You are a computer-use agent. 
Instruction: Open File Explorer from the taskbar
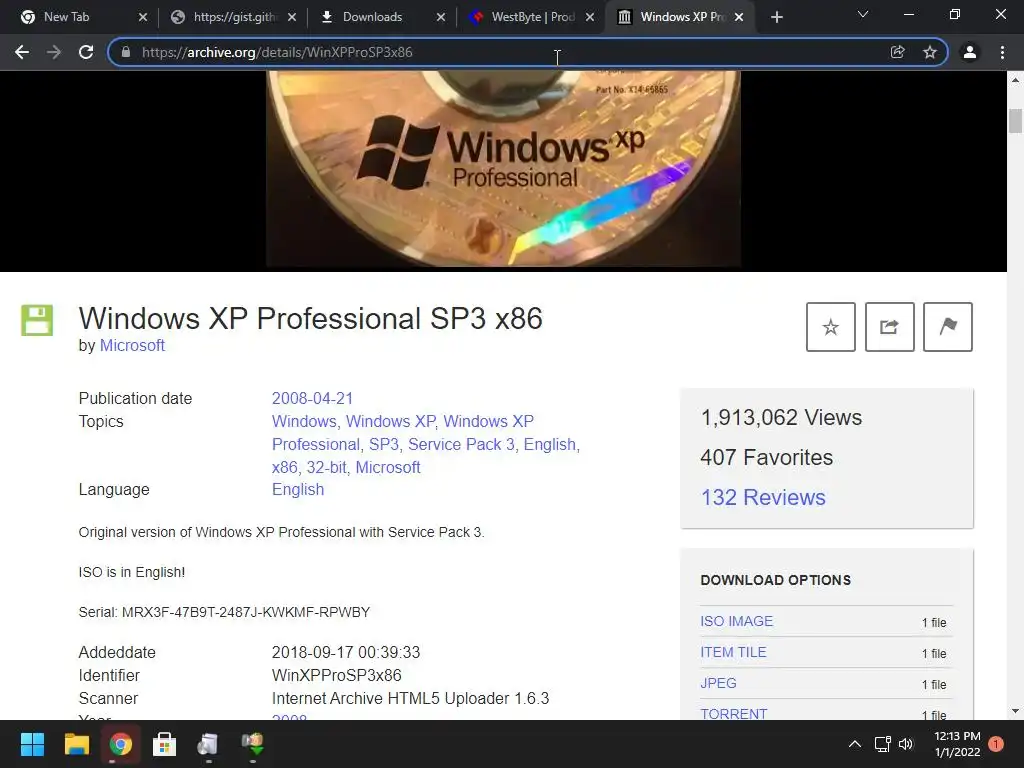[x=76, y=744]
